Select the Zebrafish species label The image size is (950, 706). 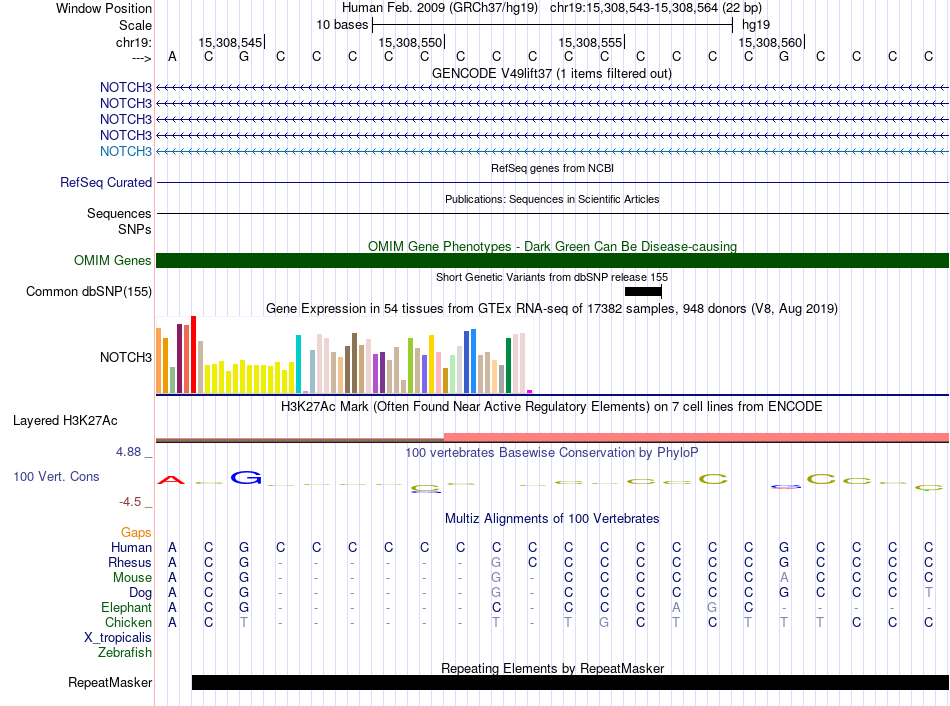[125, 653]
